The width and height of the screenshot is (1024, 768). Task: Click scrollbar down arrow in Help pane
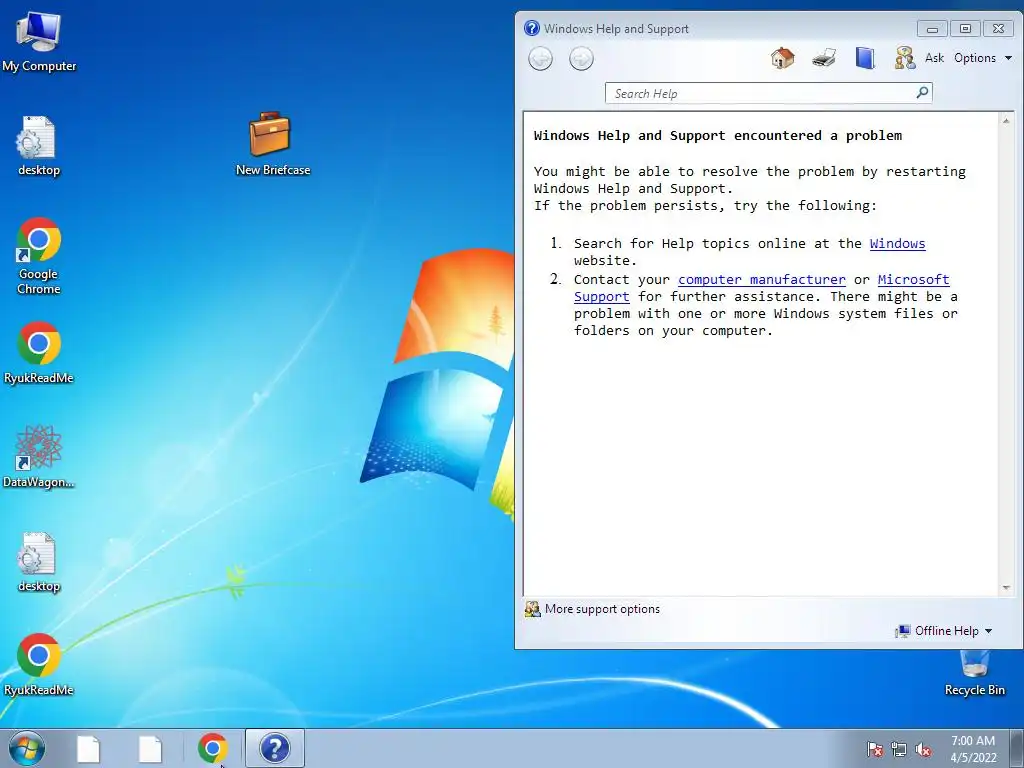(x=1006, y=588)
